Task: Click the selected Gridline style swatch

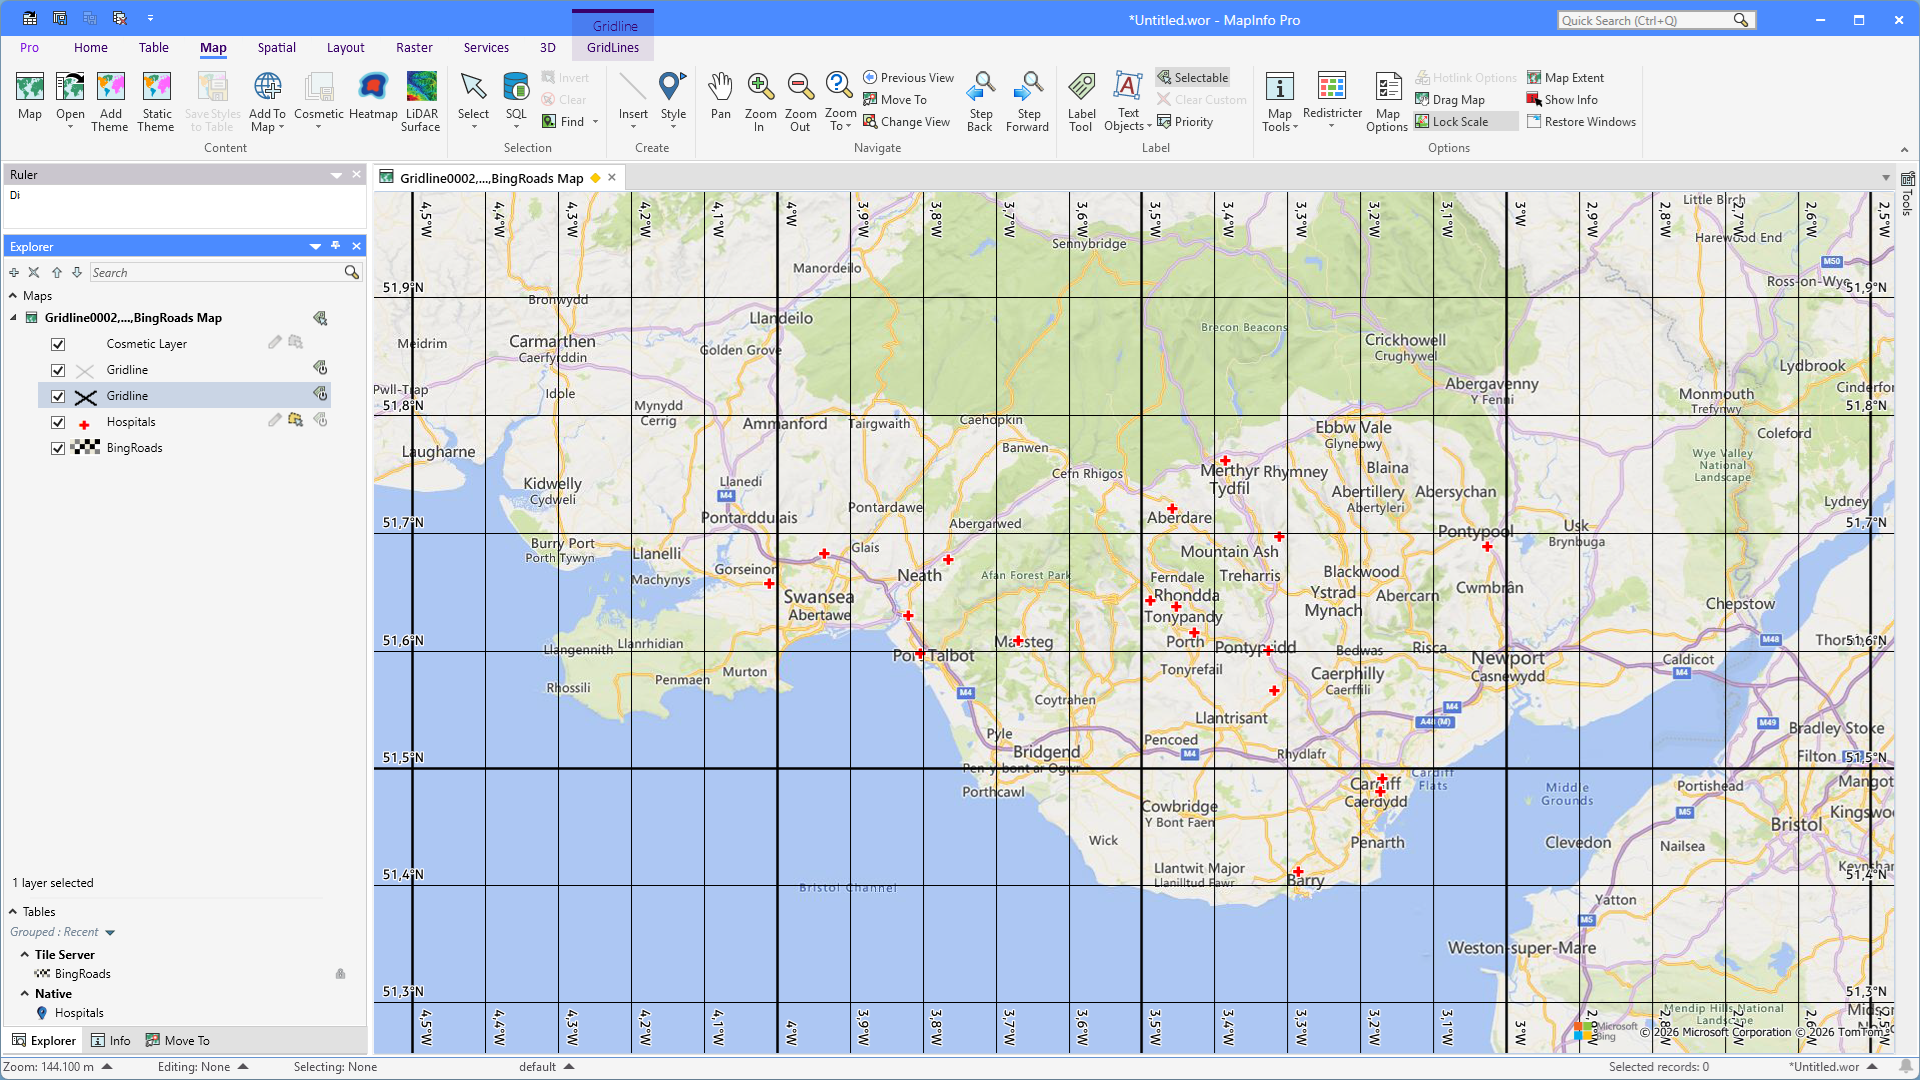Action: tap(86, 396)
